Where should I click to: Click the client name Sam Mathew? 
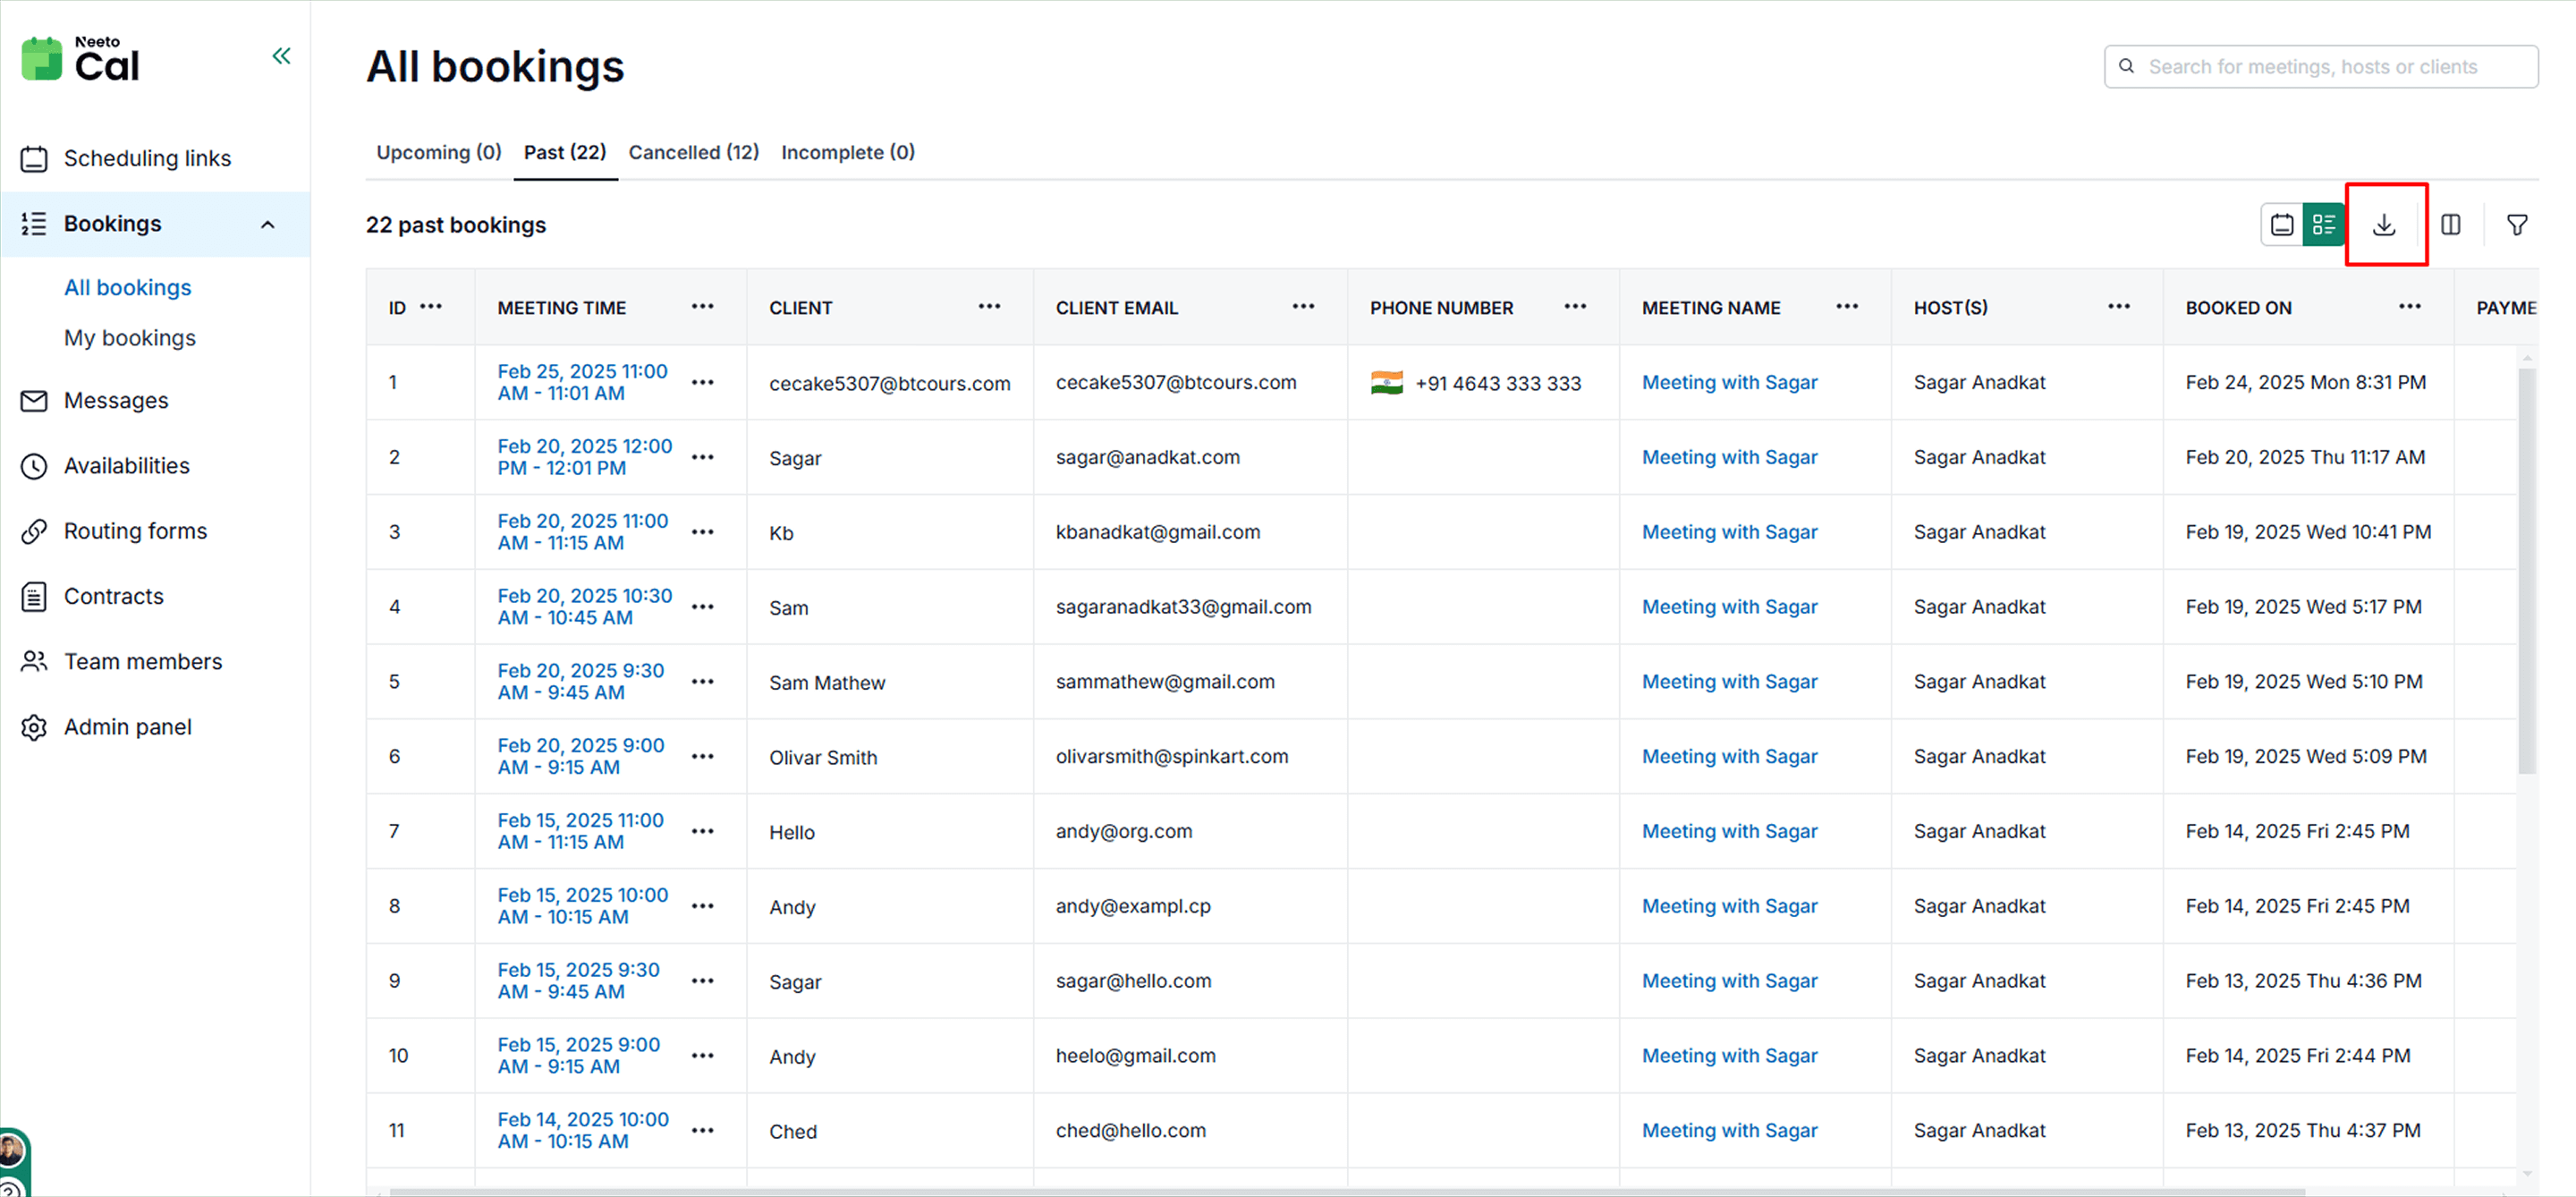(827, 683)
